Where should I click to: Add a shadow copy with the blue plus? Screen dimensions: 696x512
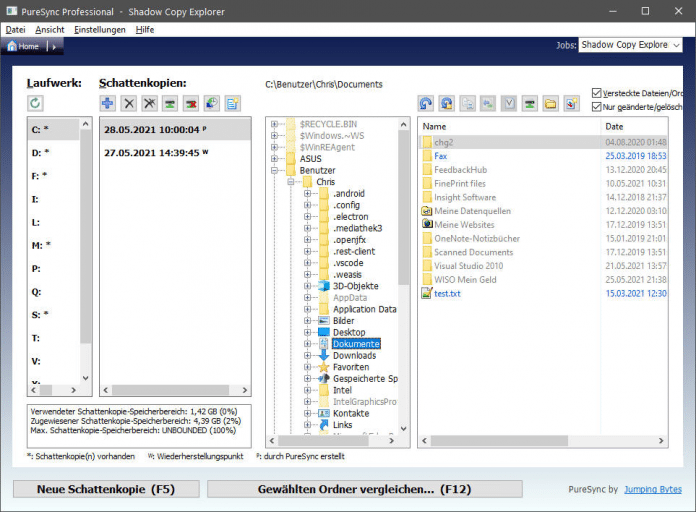tap(107, 103)
